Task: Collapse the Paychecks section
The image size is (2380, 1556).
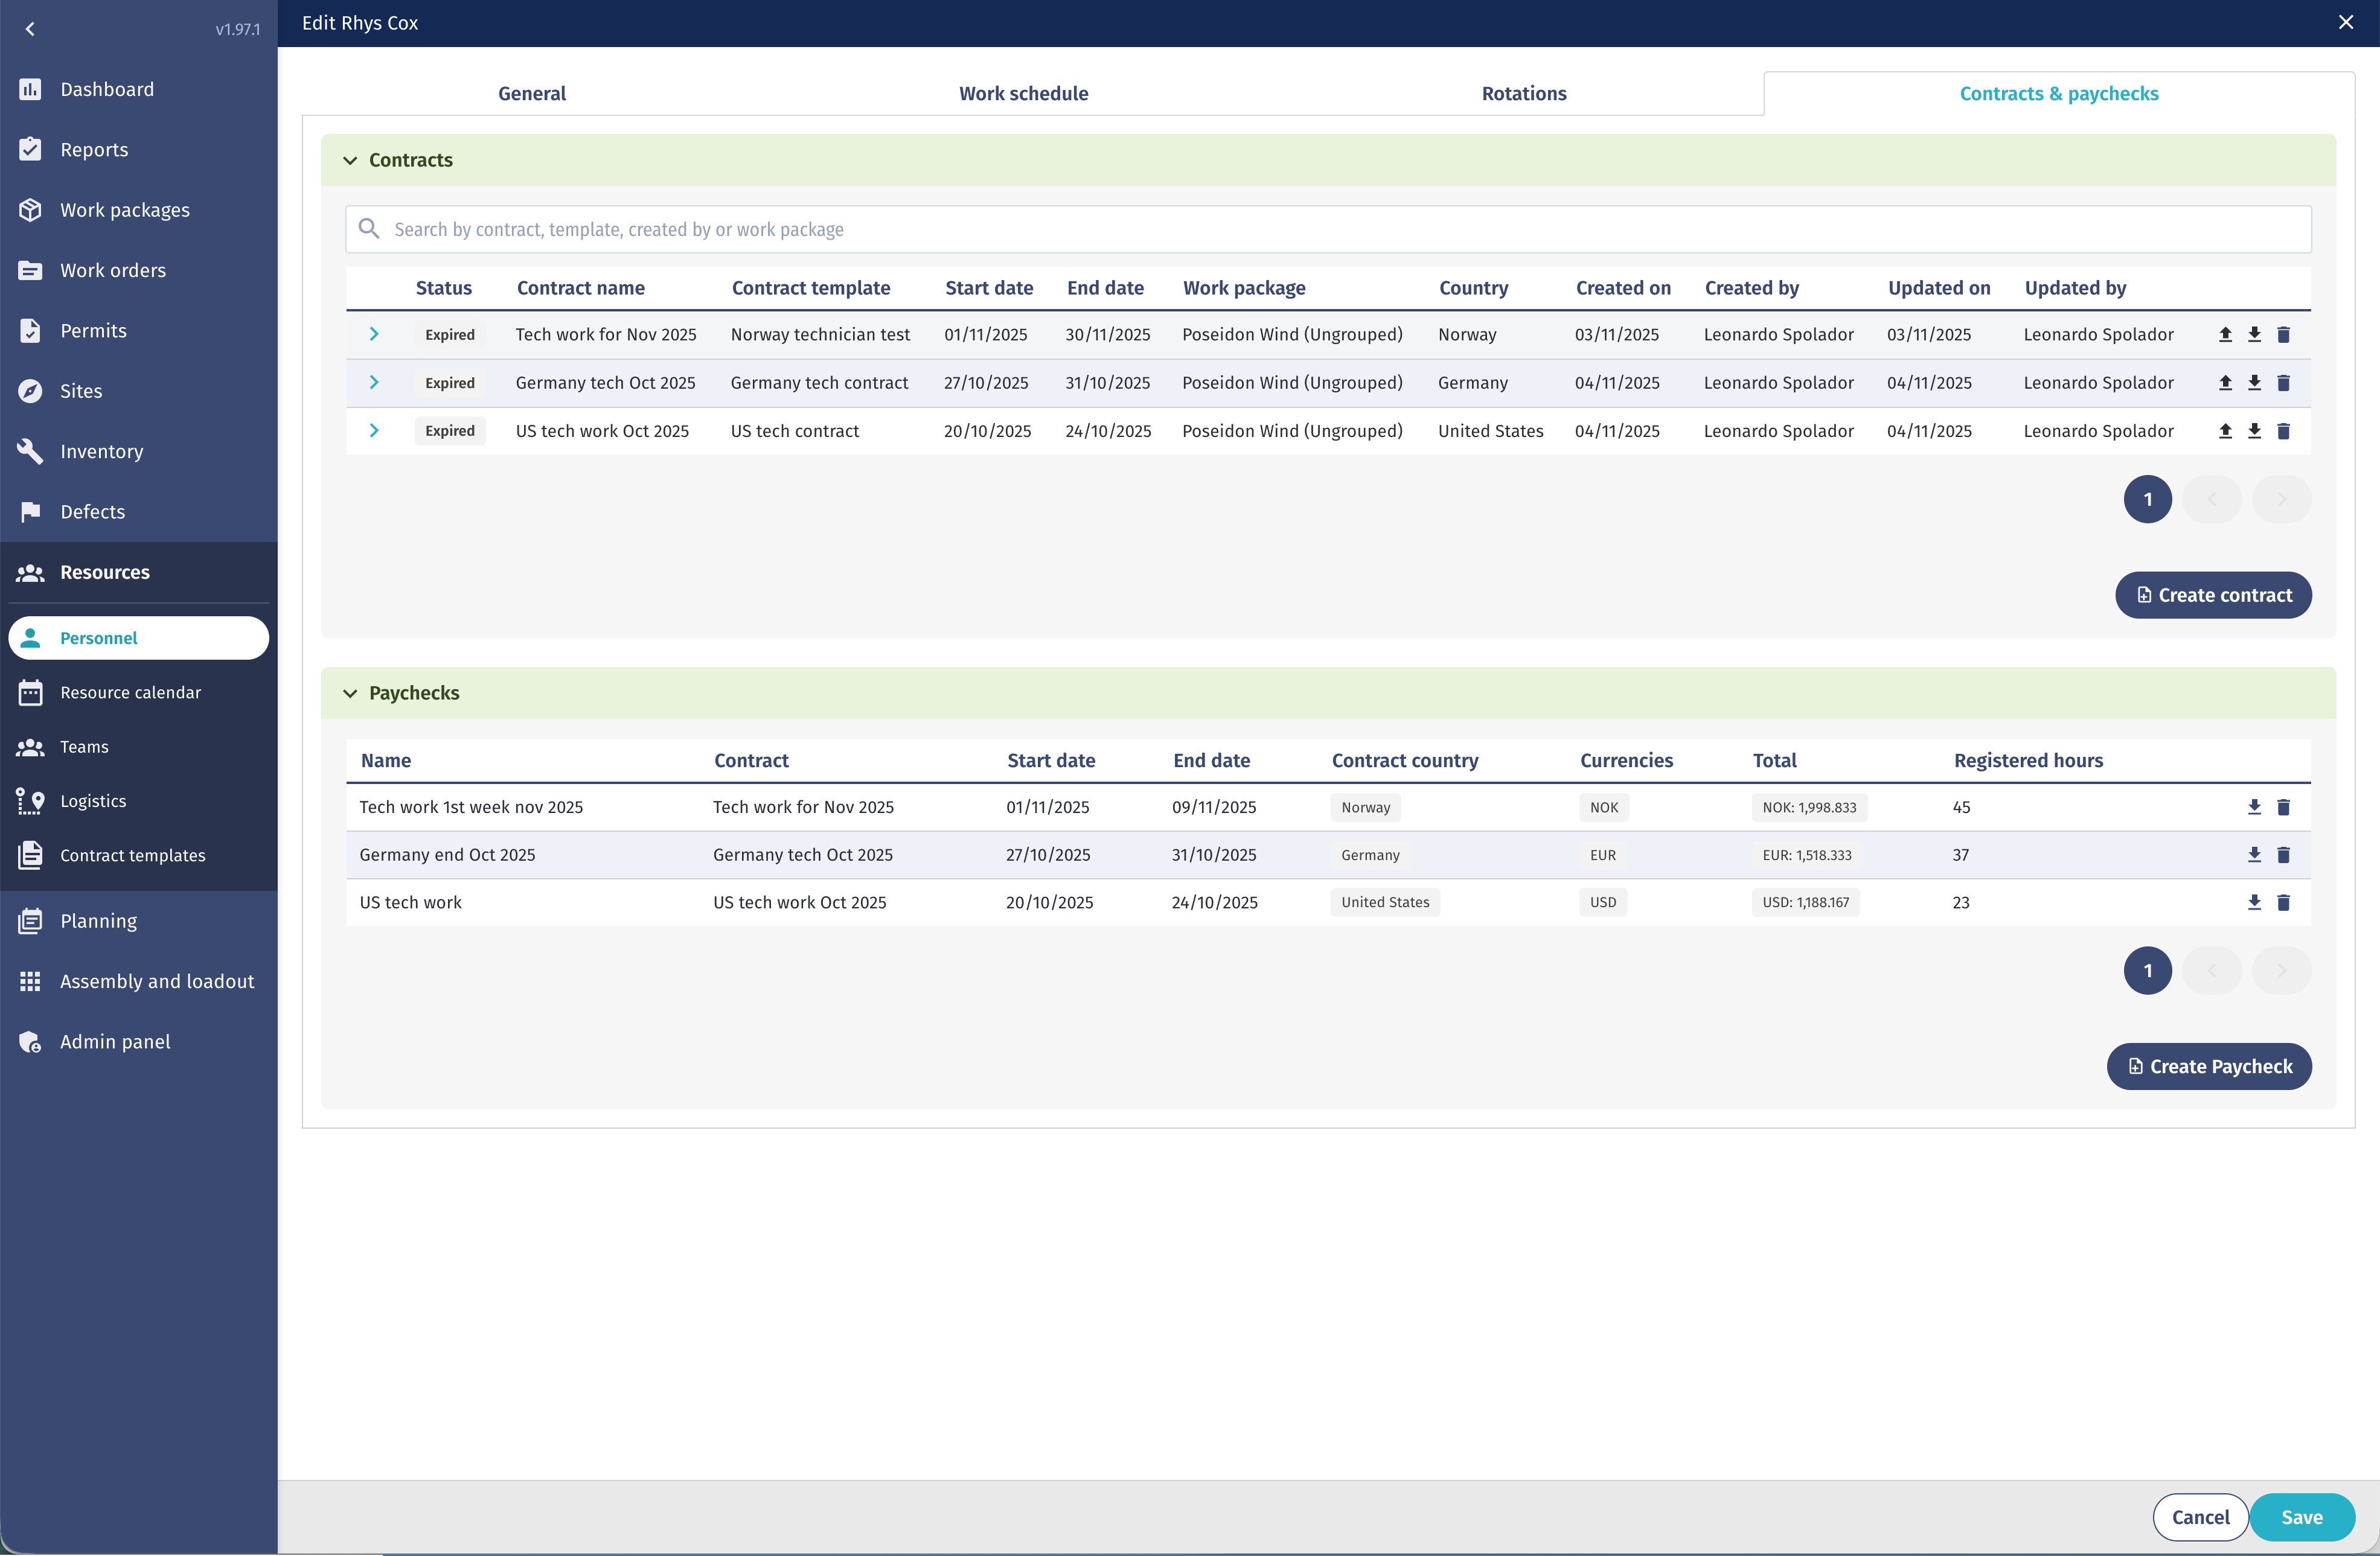Action: (x=350, y=693)
